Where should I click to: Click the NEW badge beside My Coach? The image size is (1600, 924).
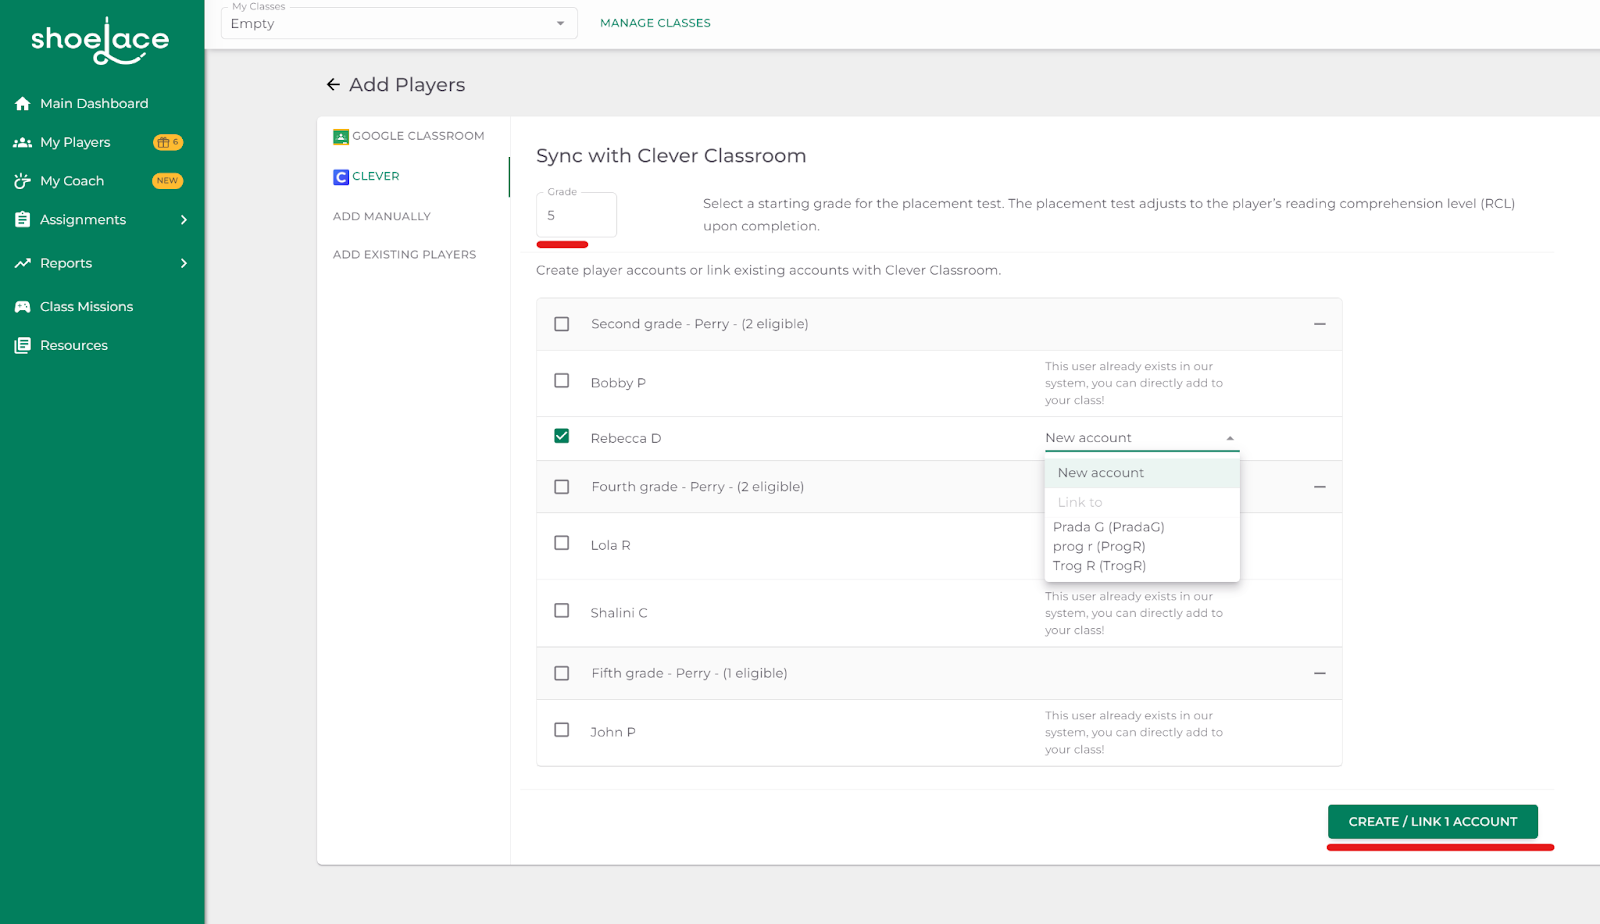click(x=168, y=181)
